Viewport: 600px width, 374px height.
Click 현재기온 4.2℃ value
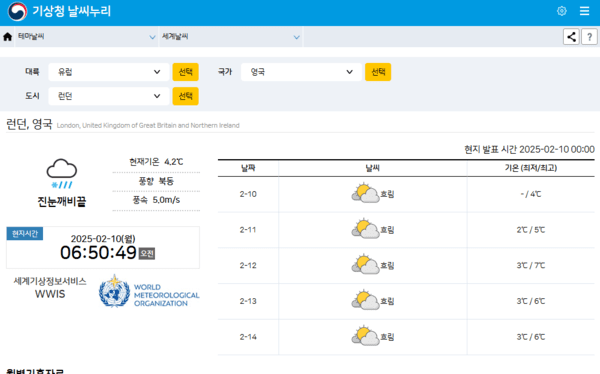coord(156,162)
